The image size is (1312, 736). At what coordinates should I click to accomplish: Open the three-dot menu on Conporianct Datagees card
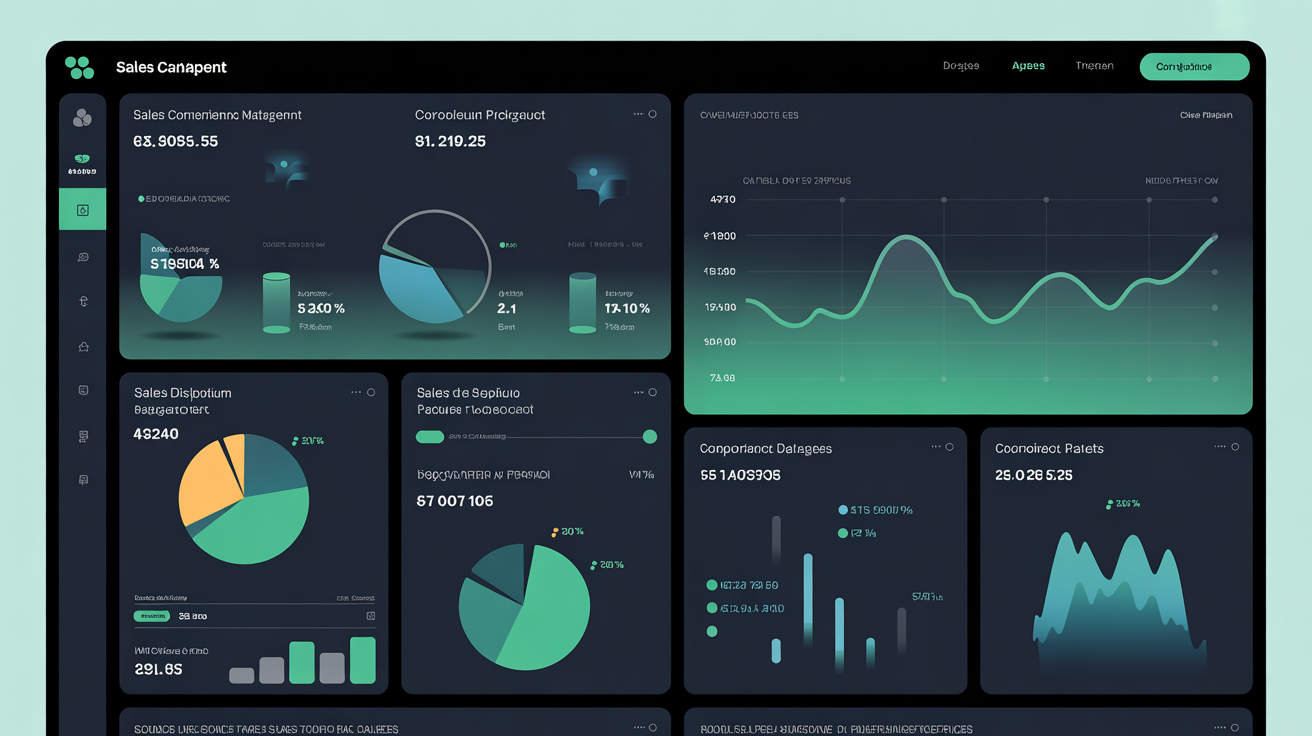[x=936, y=447]
